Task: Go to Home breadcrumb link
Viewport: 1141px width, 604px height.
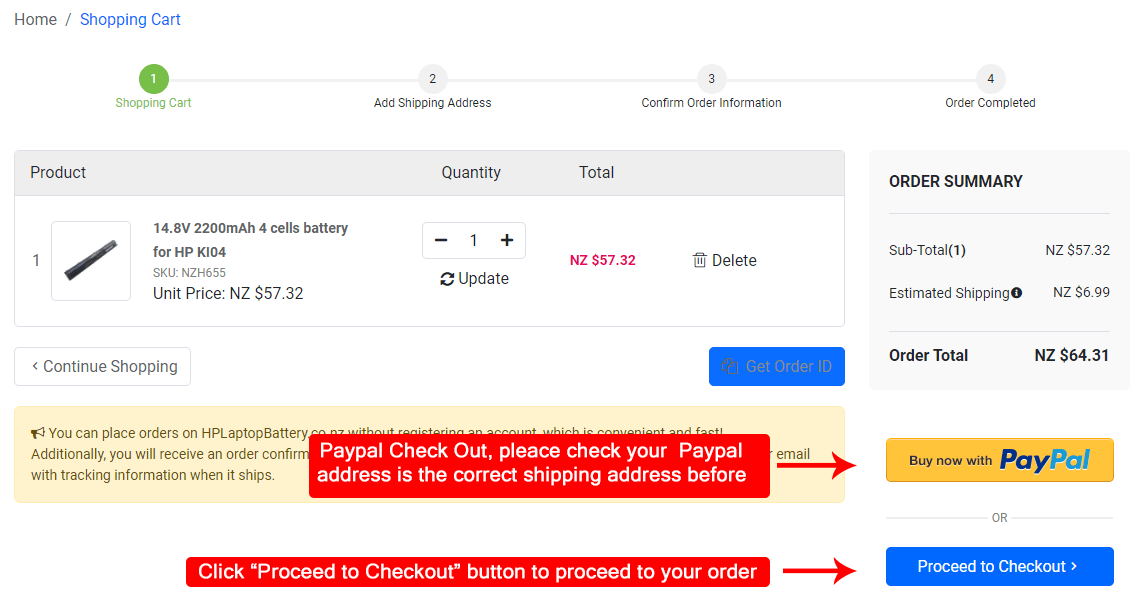Action: point(35,20)
